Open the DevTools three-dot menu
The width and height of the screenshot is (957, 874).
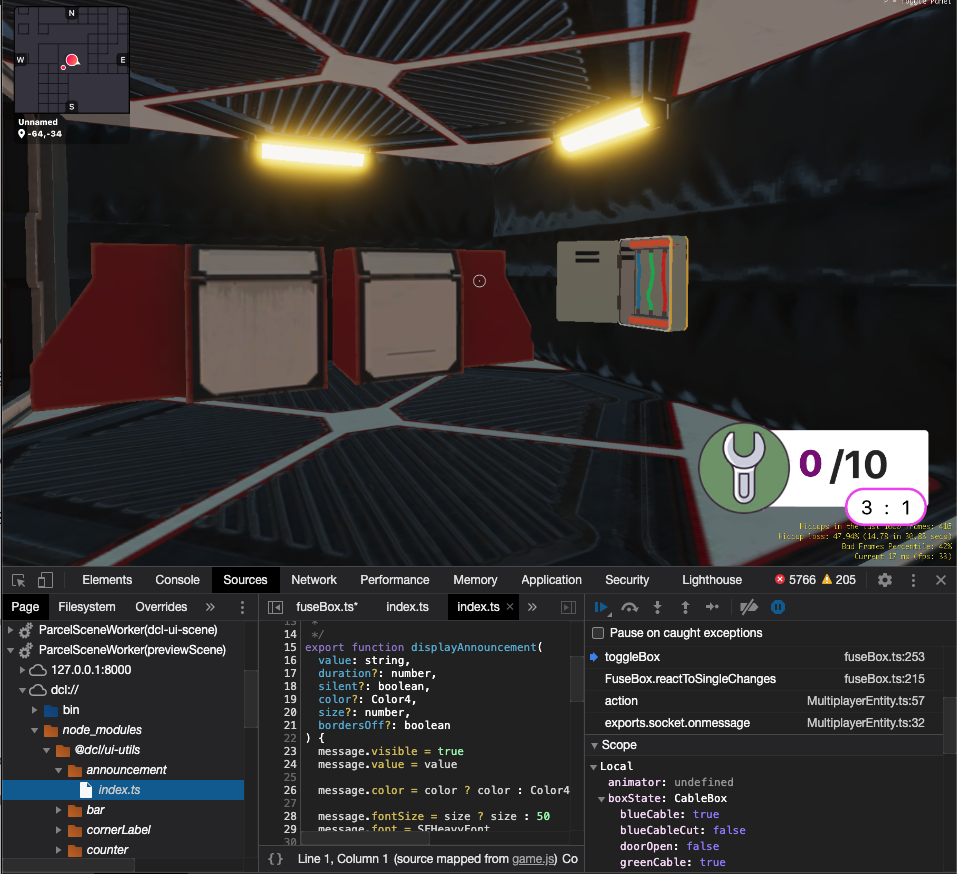pyautogui.click(x=913, y=580)
